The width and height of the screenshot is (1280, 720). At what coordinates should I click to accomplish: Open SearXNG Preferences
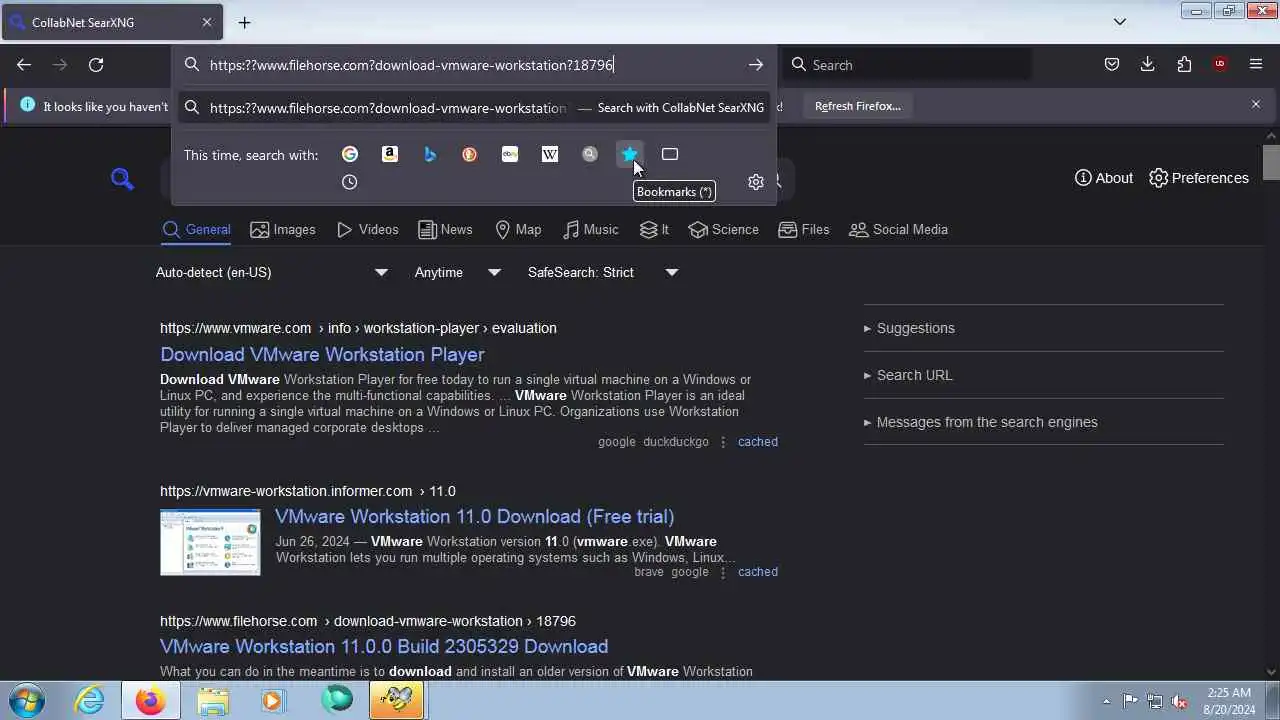(1199, 178)
